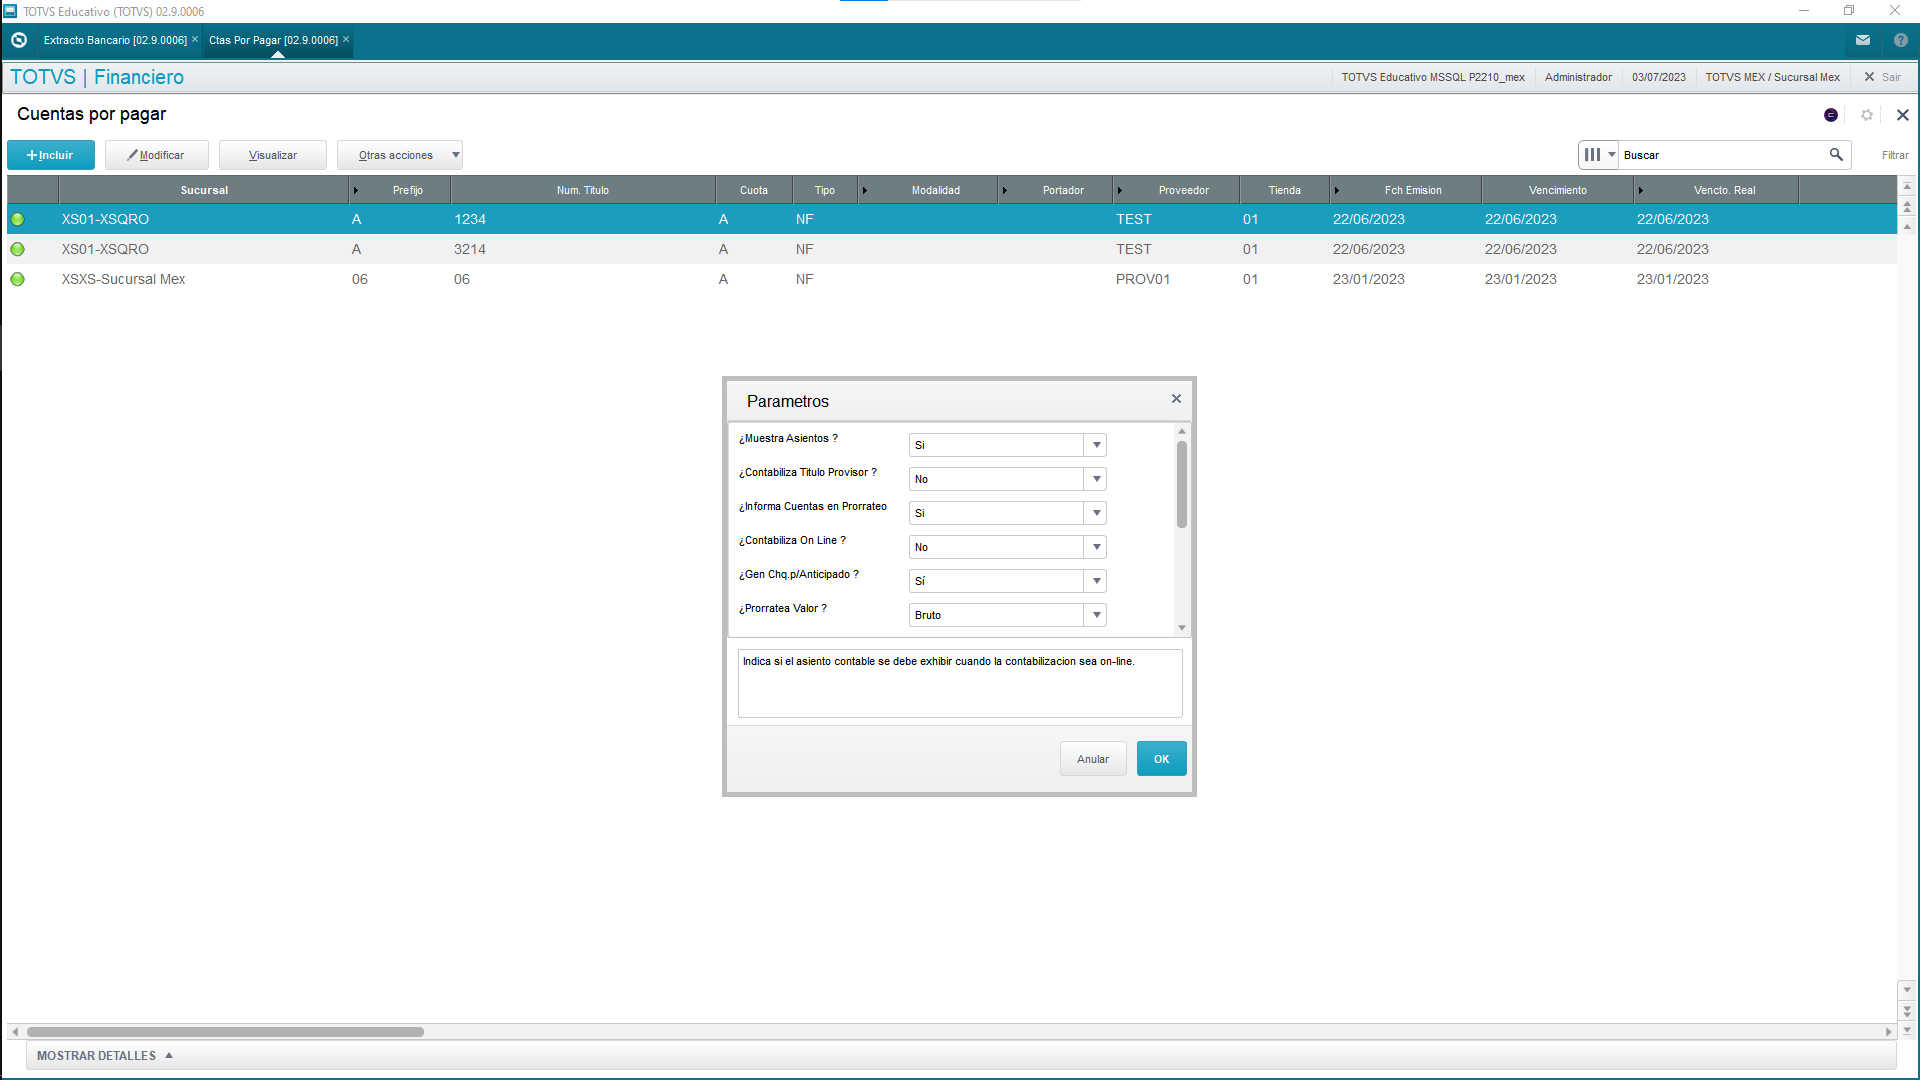Select the XSXS-Sucursal Mex row
1920x1080 pixels.
point(952,279)
